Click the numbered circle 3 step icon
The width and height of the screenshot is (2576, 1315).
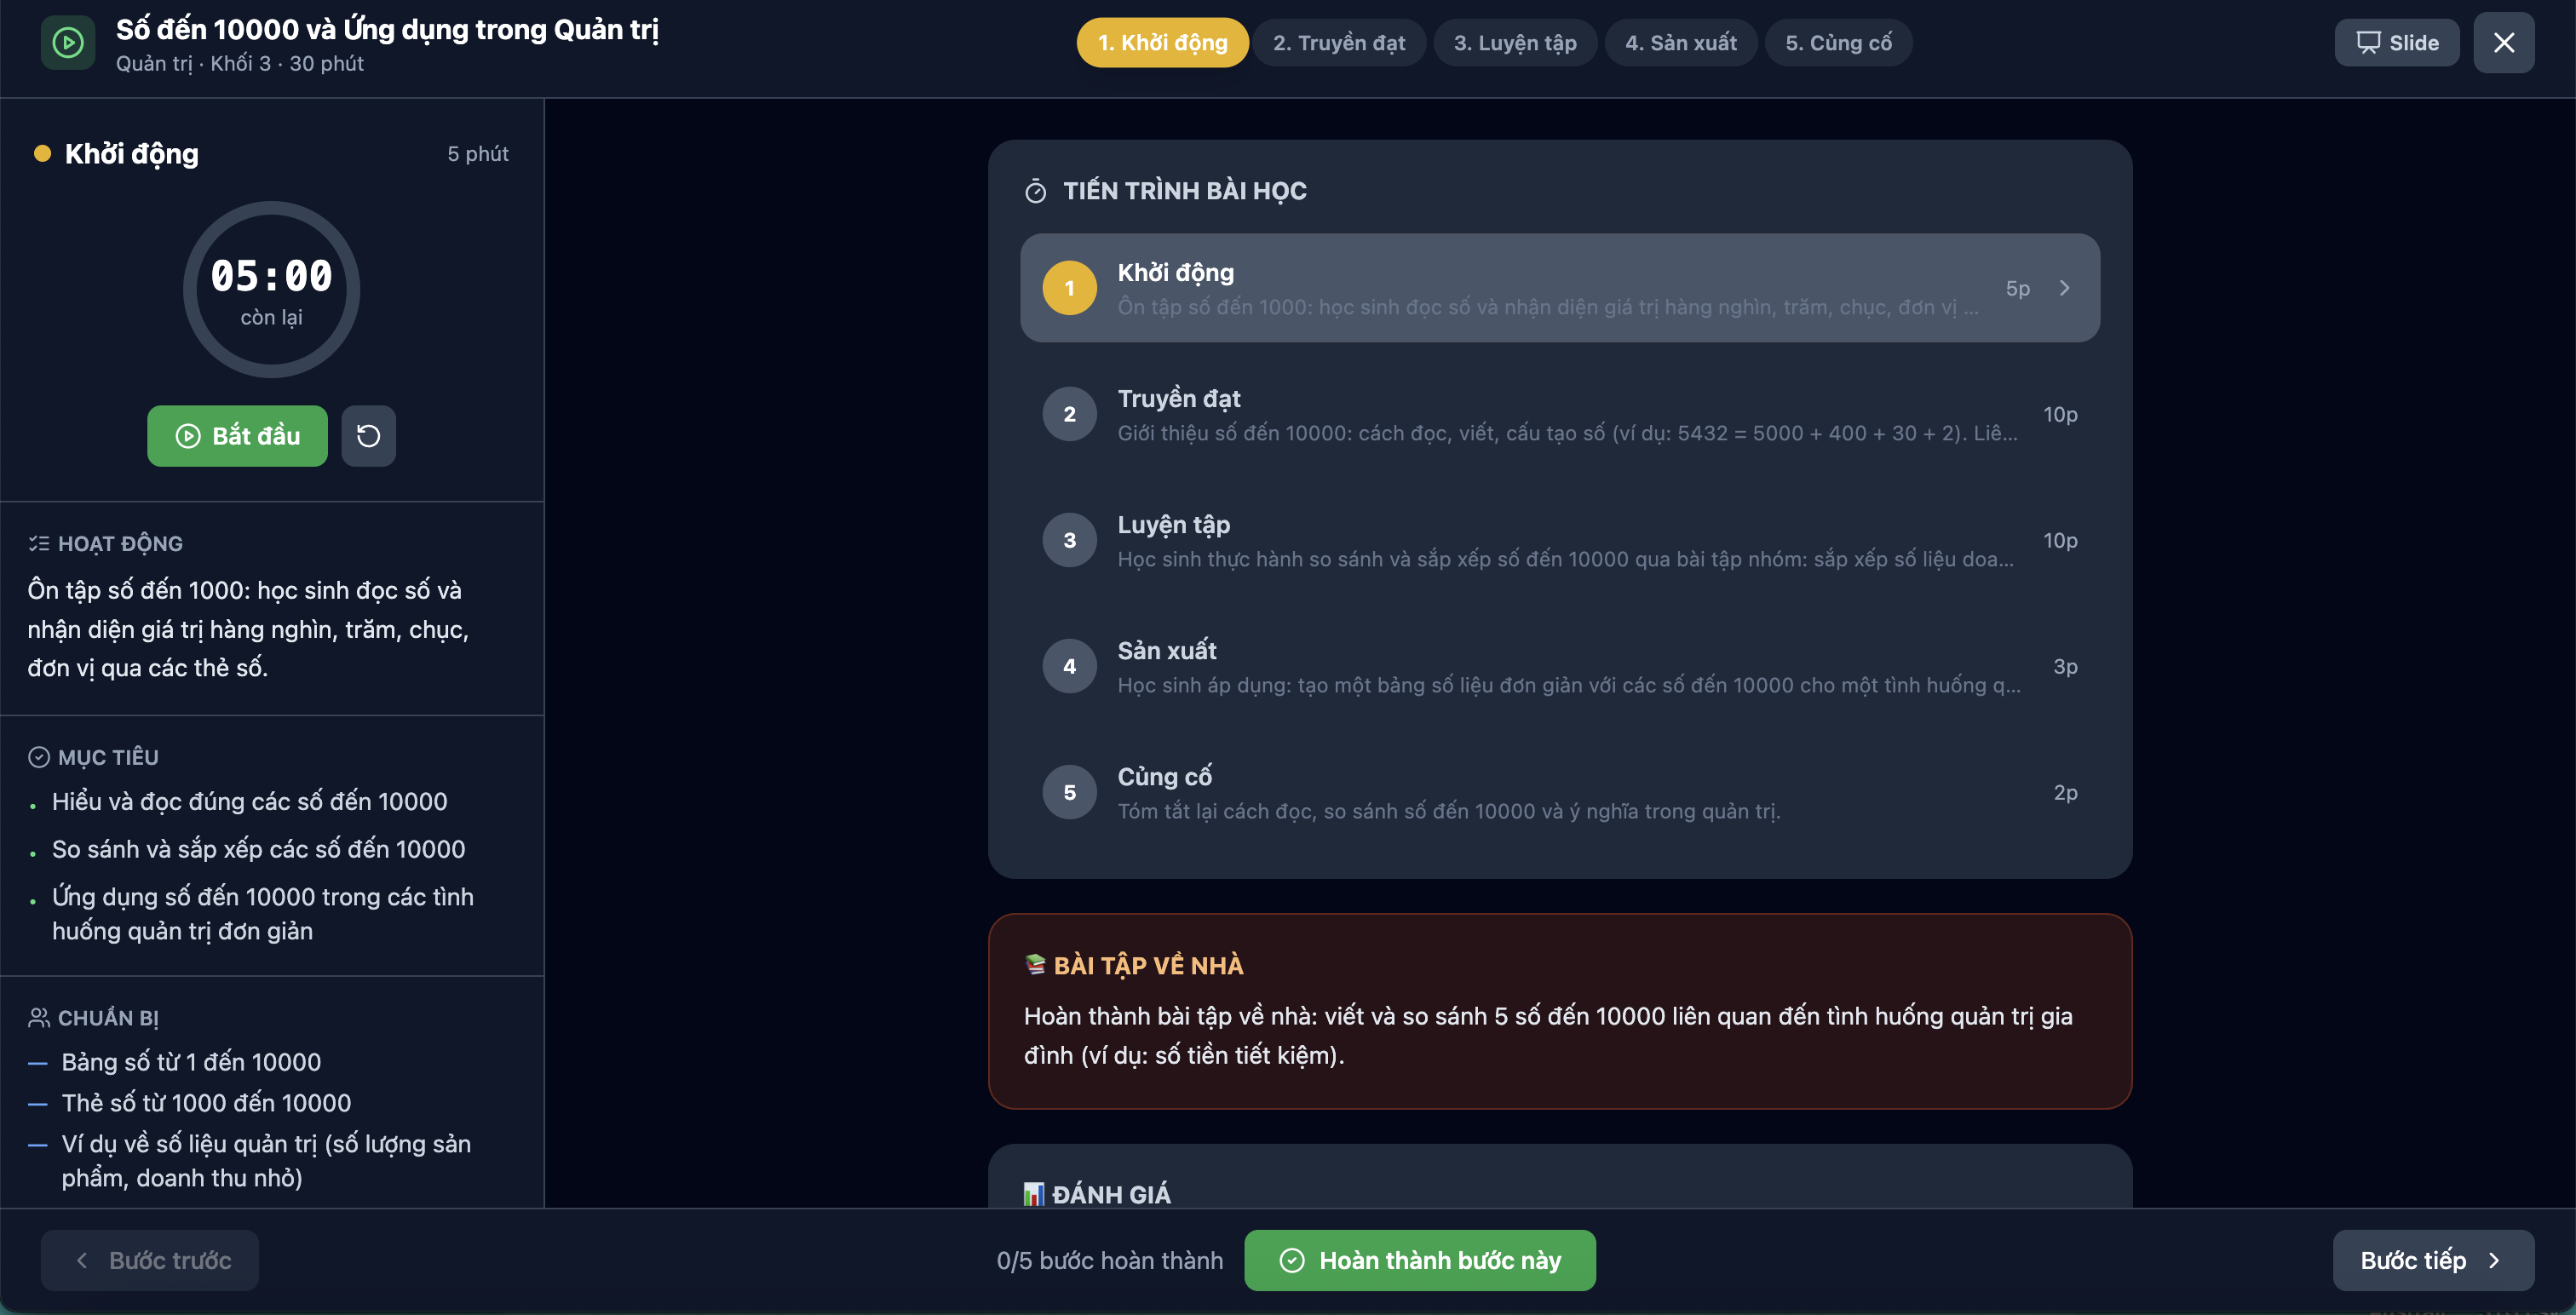(1069, 540)
